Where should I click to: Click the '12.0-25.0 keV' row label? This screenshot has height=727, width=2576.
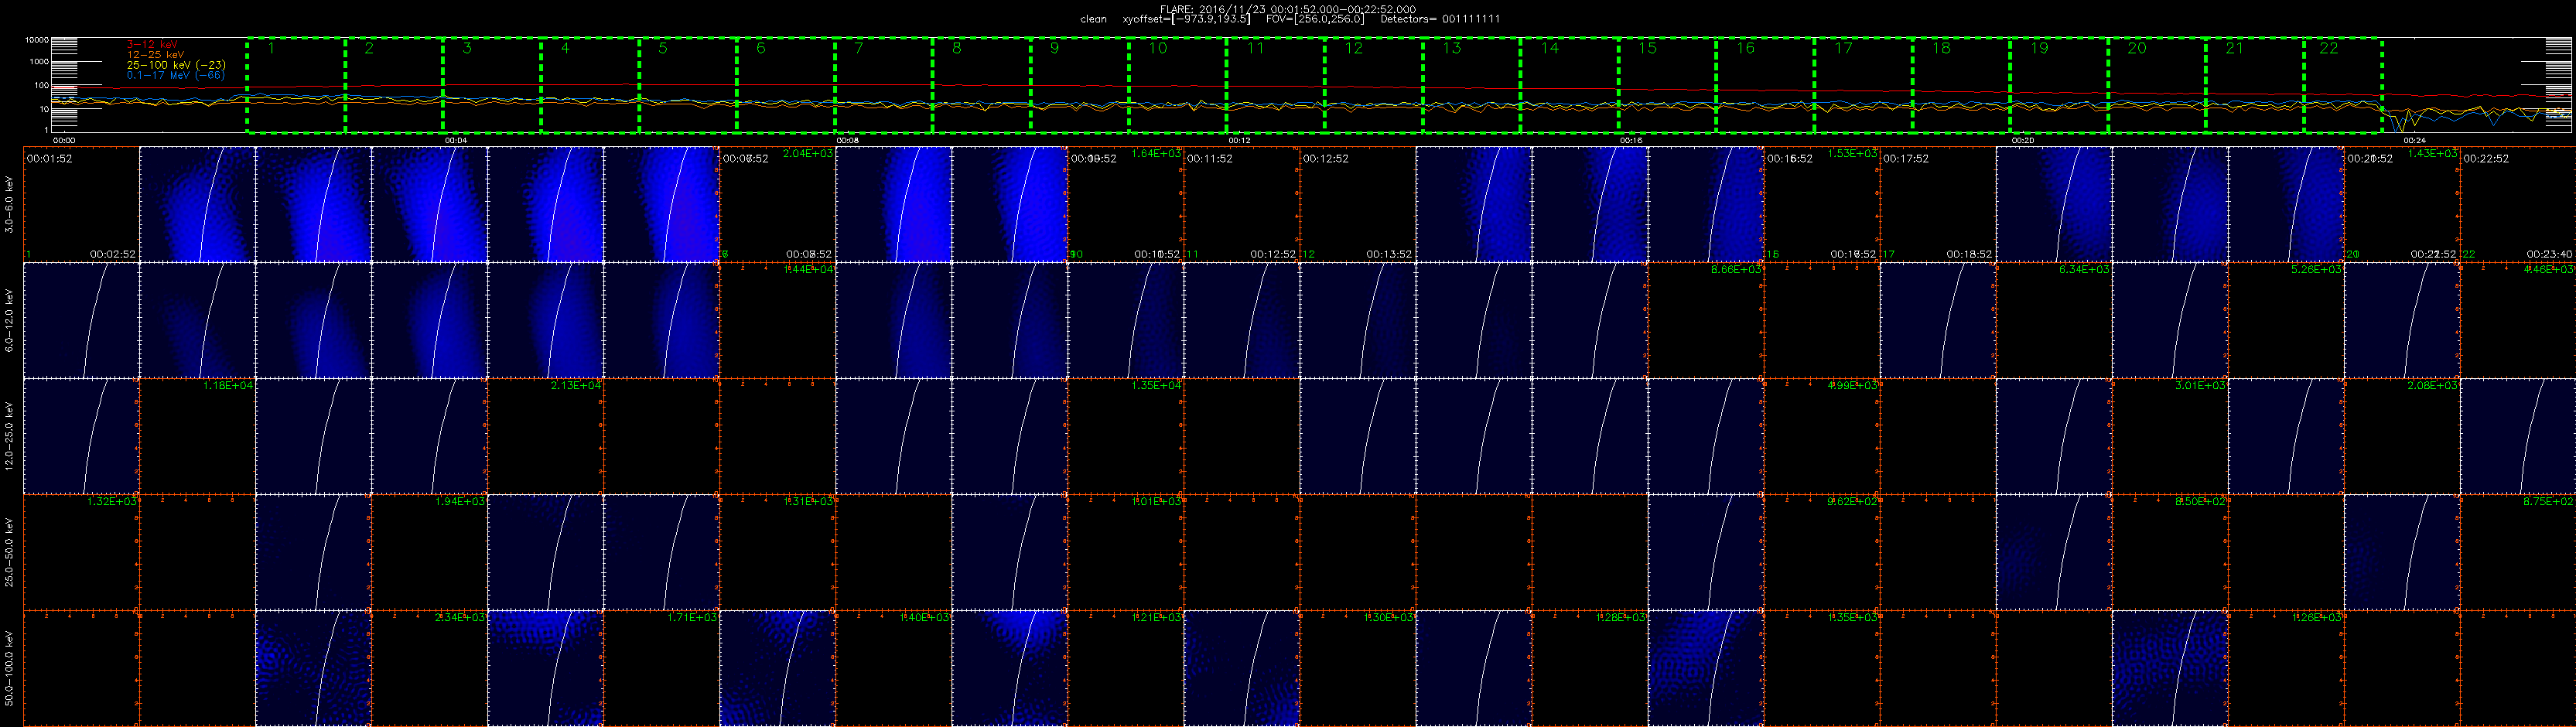pyautogui.click(x=10, y=436)
